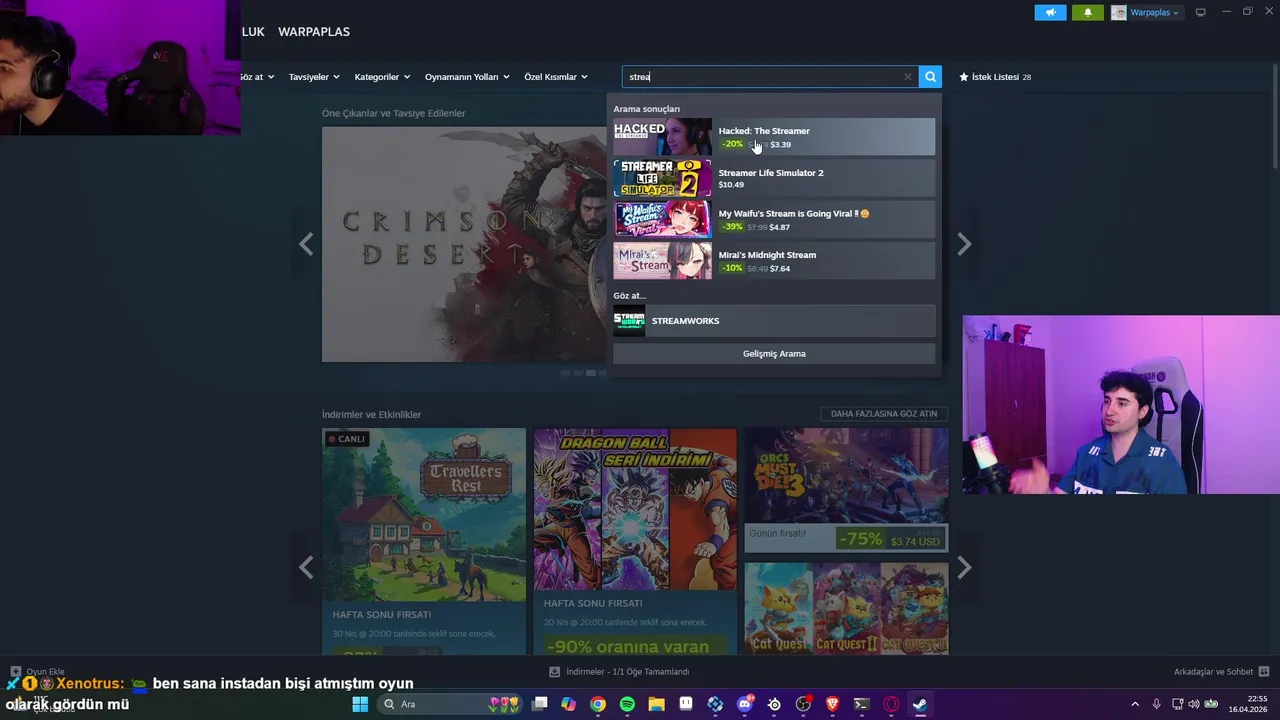This screenshot has width=1280, height=720.
Task: Expand the Göz at menu
Action: pos(256,77)
